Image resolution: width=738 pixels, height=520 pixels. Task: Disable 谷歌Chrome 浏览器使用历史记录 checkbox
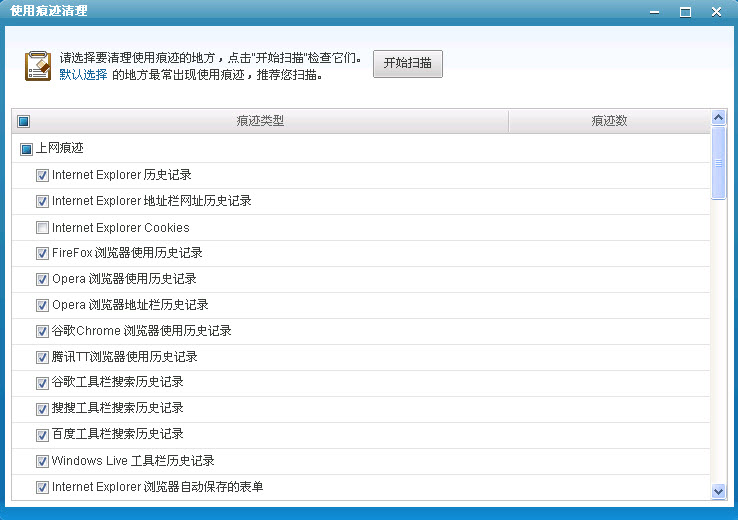pyautogui.click(x=42, y=331)
